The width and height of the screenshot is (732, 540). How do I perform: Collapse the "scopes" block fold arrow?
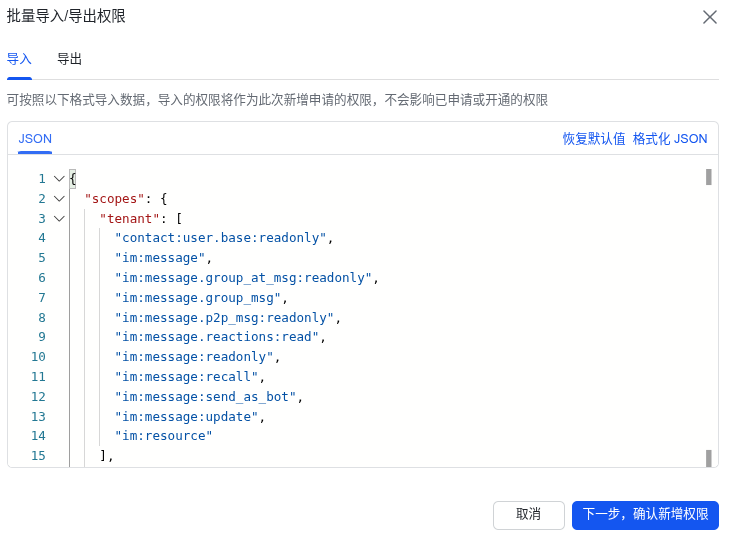59,199
